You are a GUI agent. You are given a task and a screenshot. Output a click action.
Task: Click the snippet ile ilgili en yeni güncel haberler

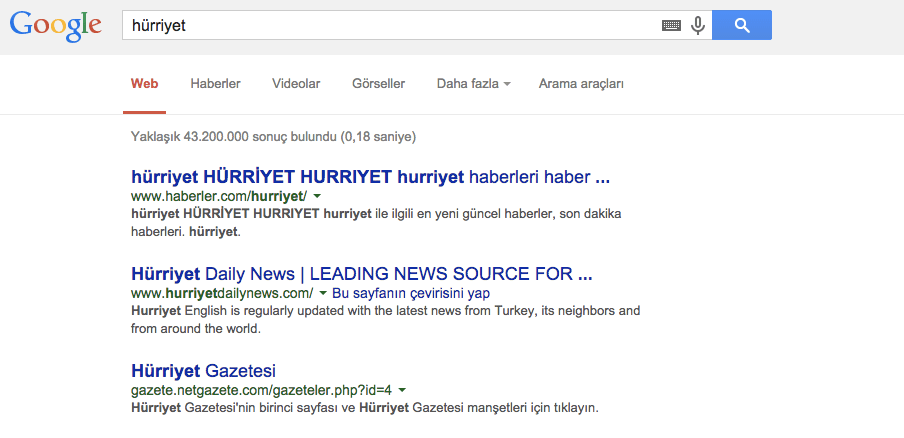click(x=376, y=223)
